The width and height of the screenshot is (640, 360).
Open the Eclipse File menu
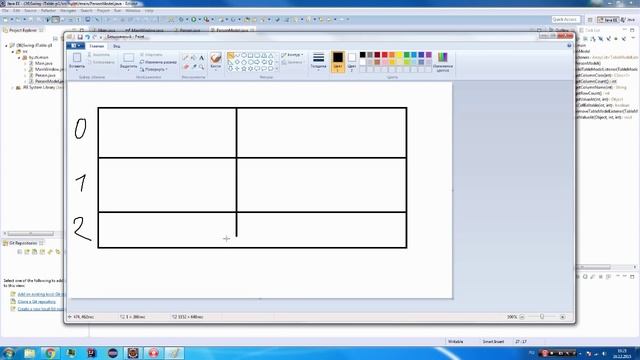tap(5, 11)
